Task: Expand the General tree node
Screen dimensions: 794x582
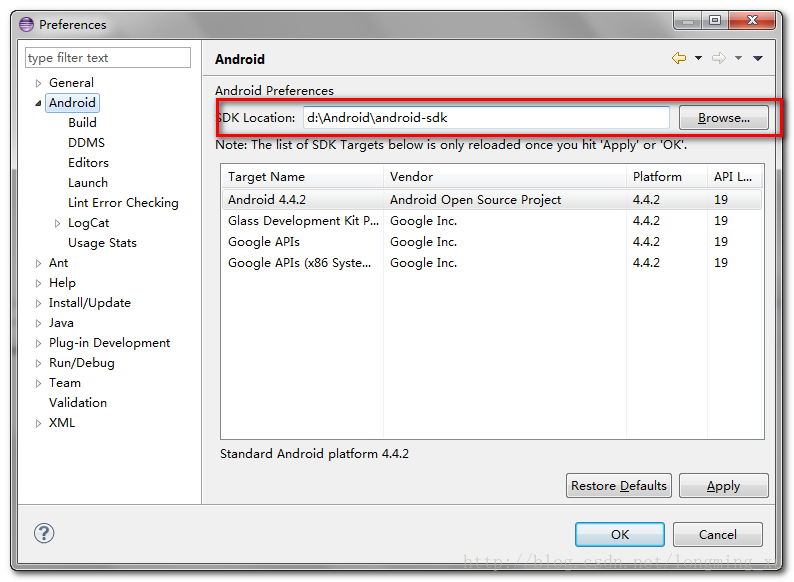Action: tap(38, 83)
